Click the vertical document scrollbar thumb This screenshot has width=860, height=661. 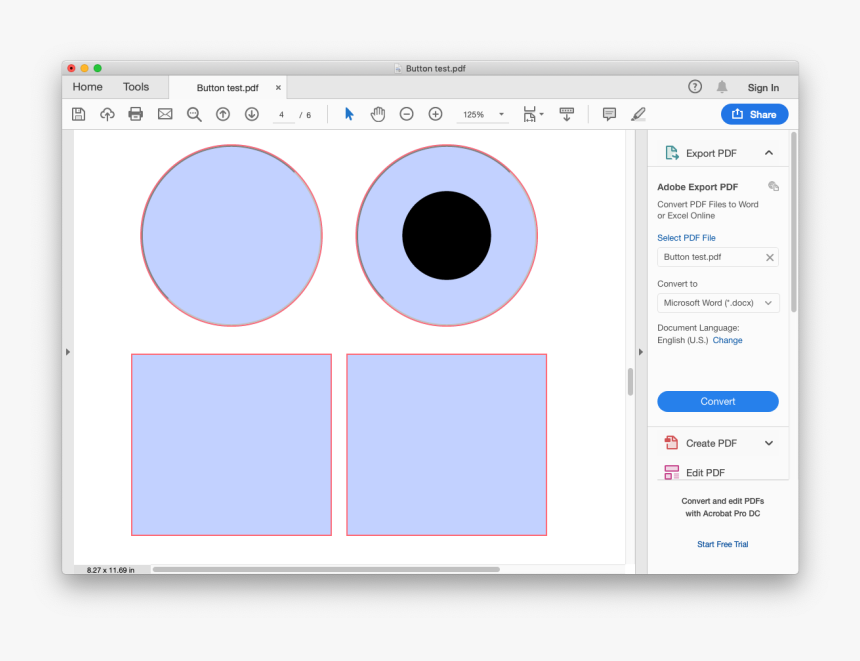coord(630,382)
